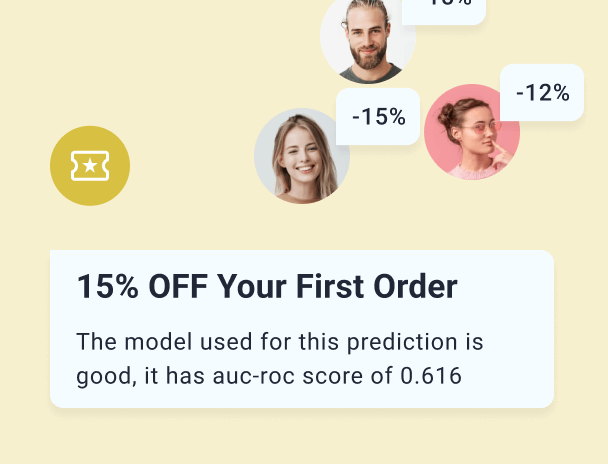Image resolution: width=608 pixels, height=464 pixels.
Task: Click the "15% OFF Your First Order" heading
Action: click(267, 288)
